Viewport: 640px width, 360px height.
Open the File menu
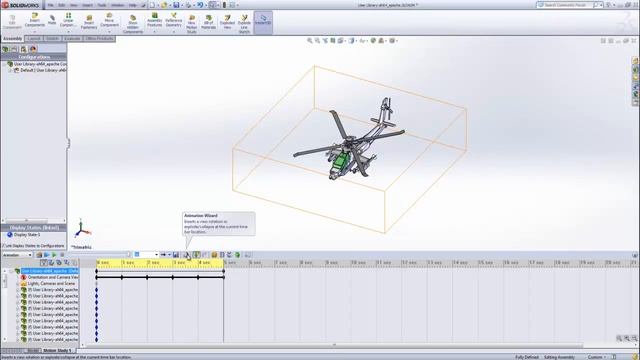pyautogui.click(x=51, y=5)
